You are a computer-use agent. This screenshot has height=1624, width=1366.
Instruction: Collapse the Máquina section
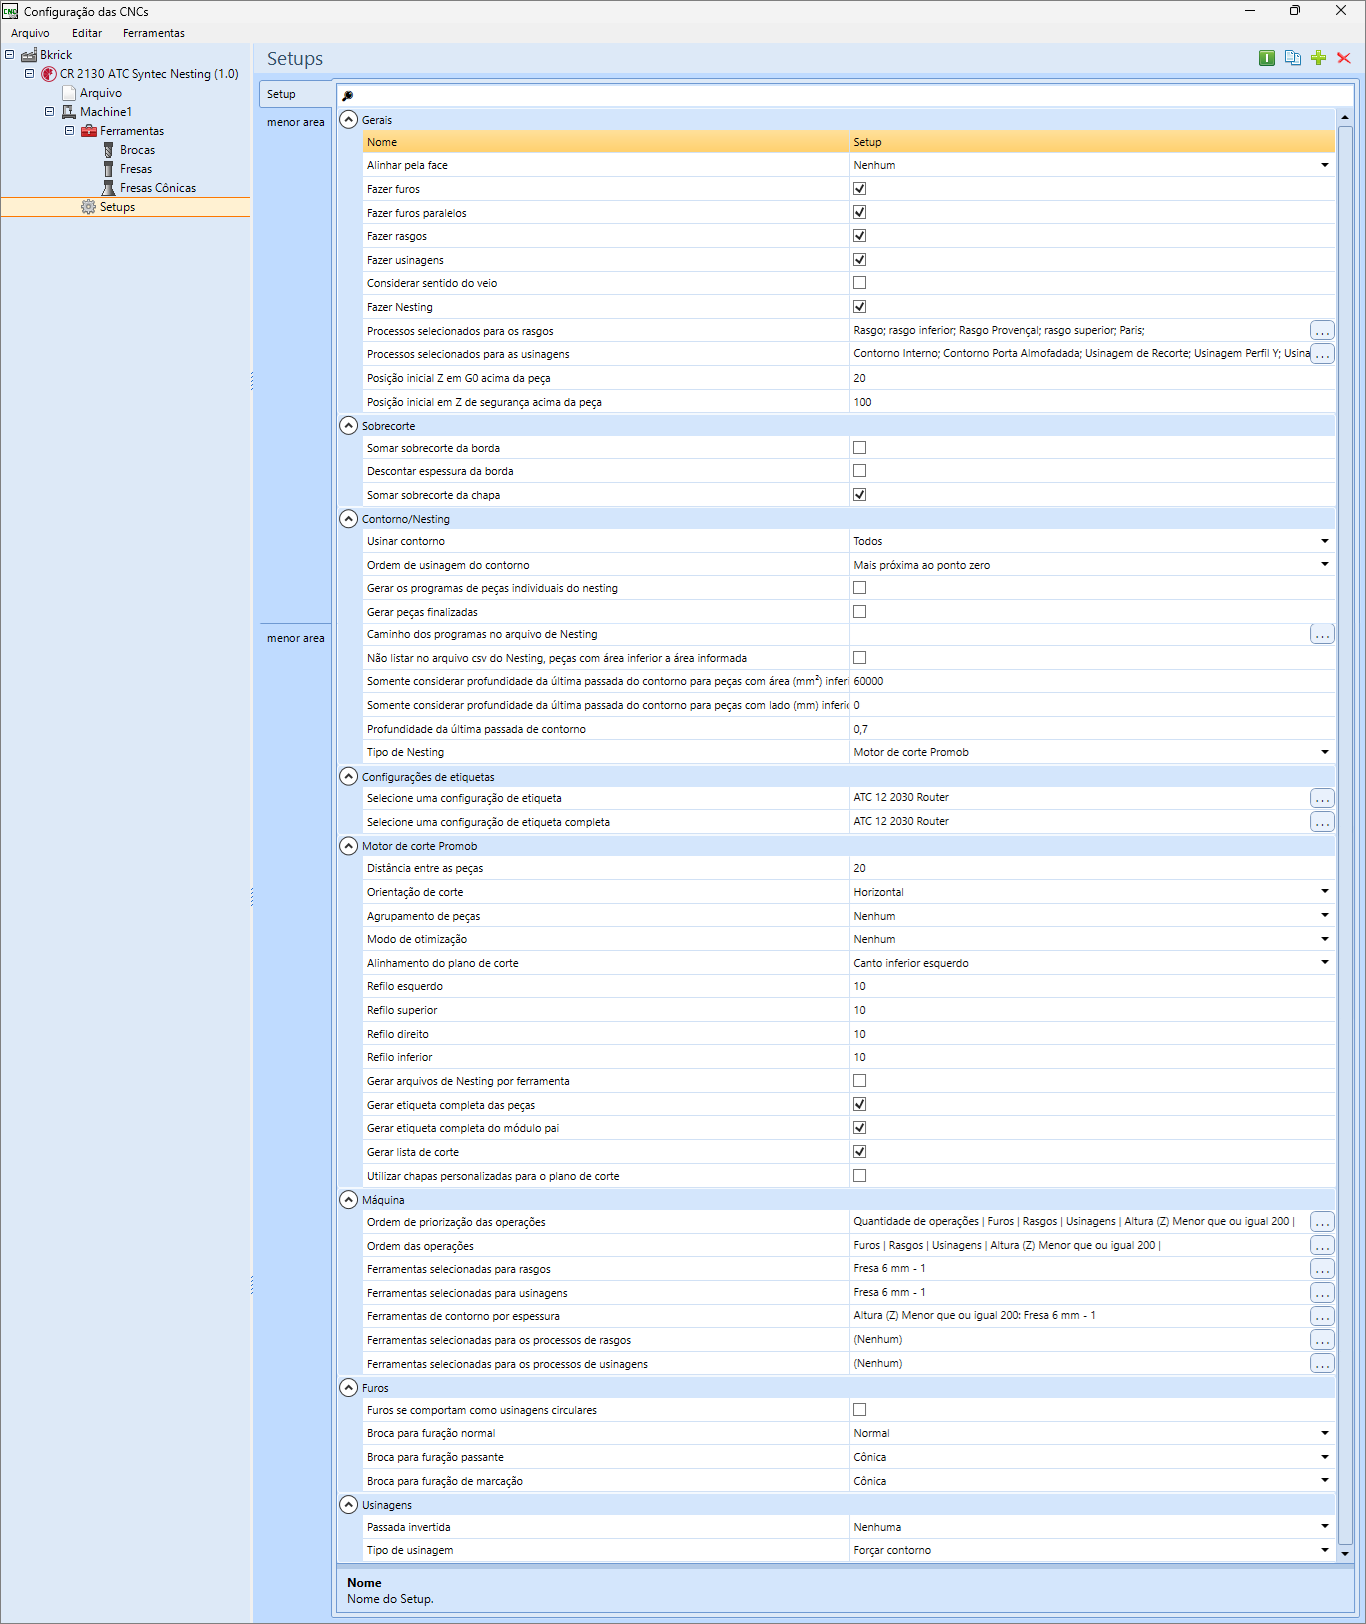[349, 1200]
